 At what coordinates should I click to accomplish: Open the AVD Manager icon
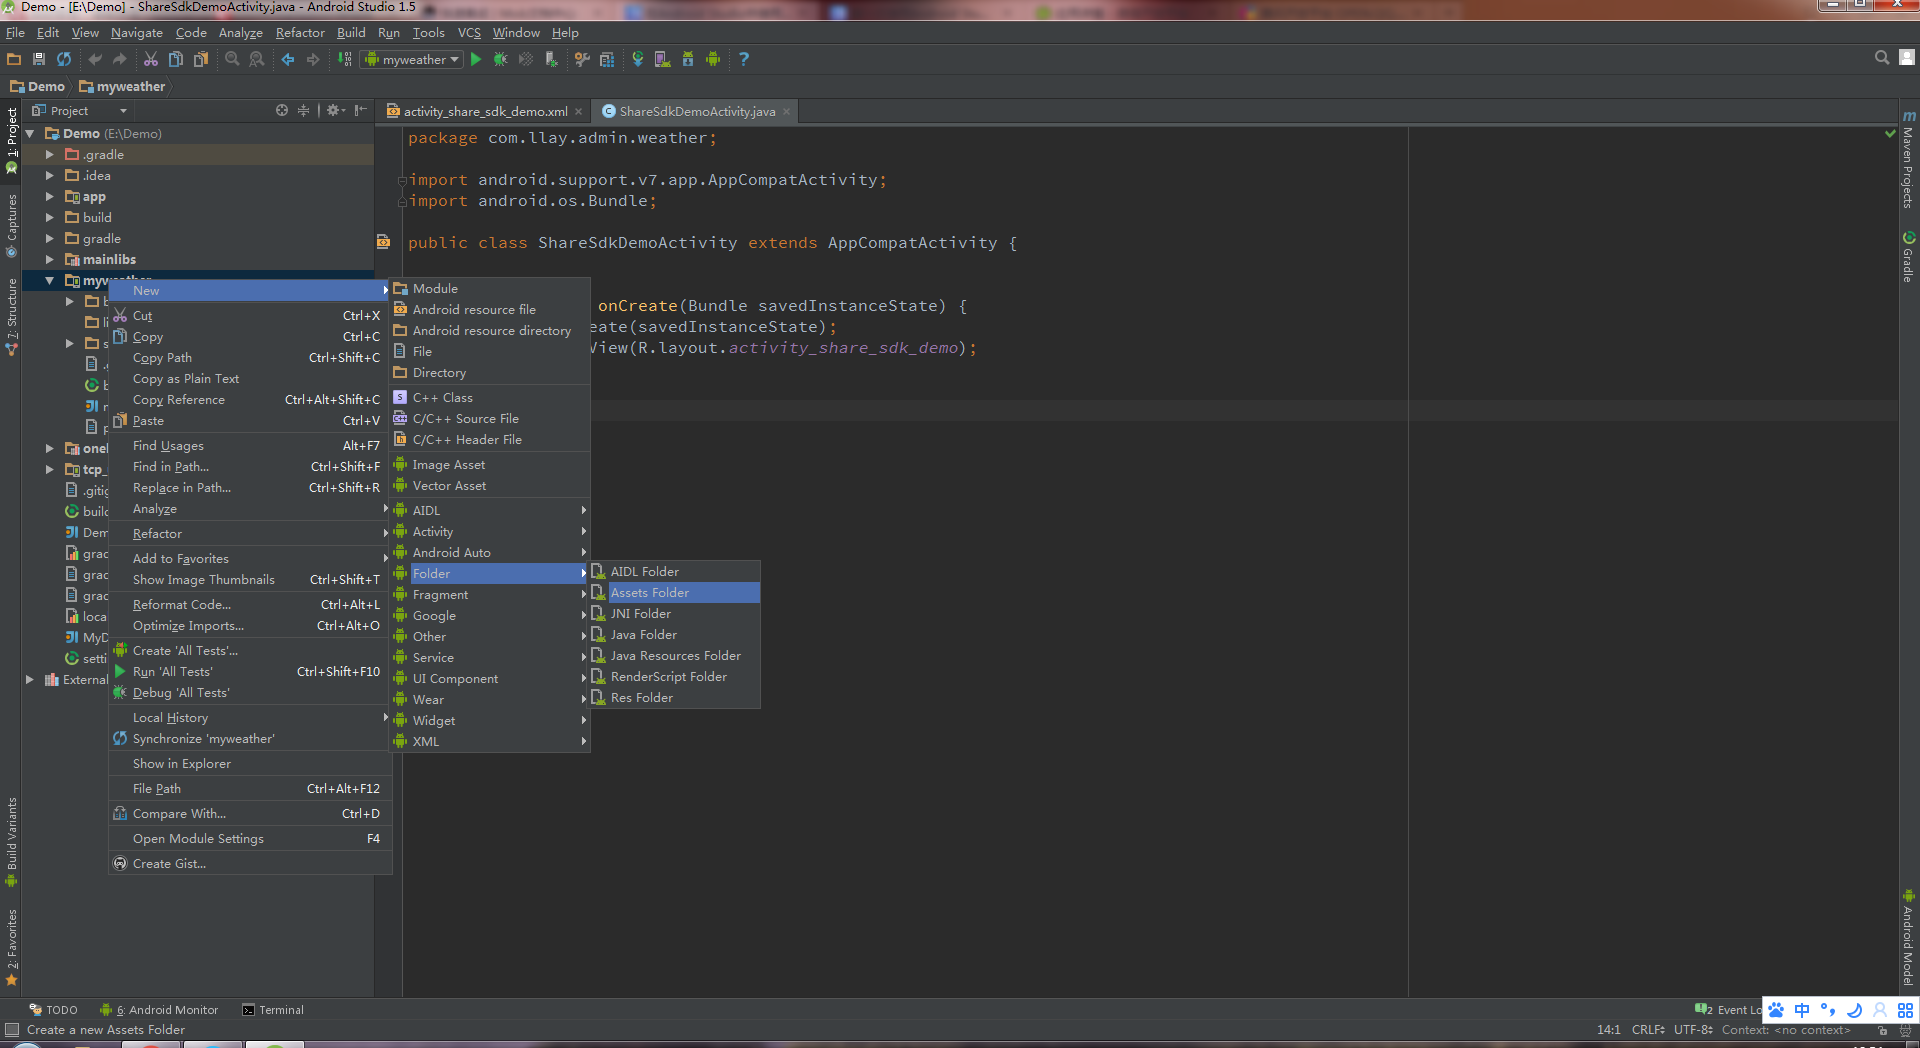(662, 60)
